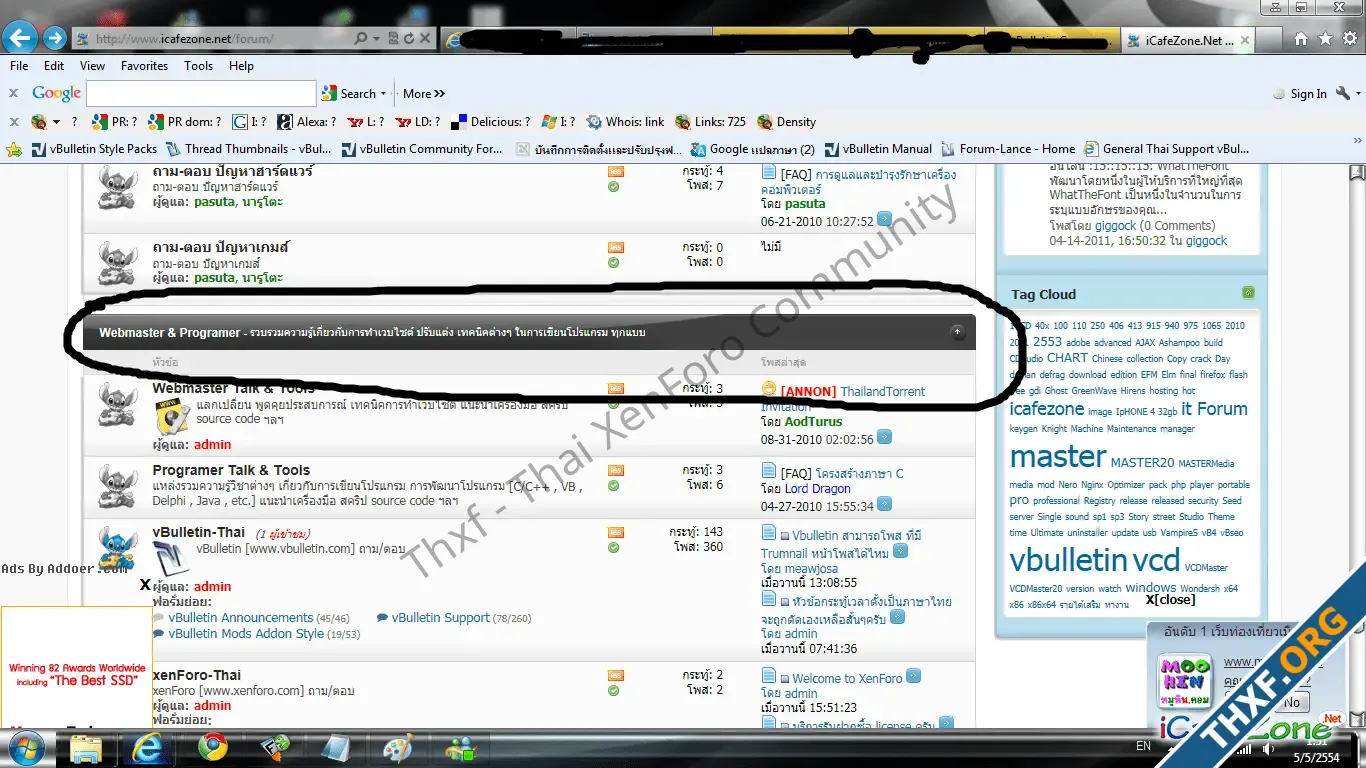Check the Alexa rank toolbar item
Screen dimensions: 1366x768
pyautogui.click(x=307, y=122)
